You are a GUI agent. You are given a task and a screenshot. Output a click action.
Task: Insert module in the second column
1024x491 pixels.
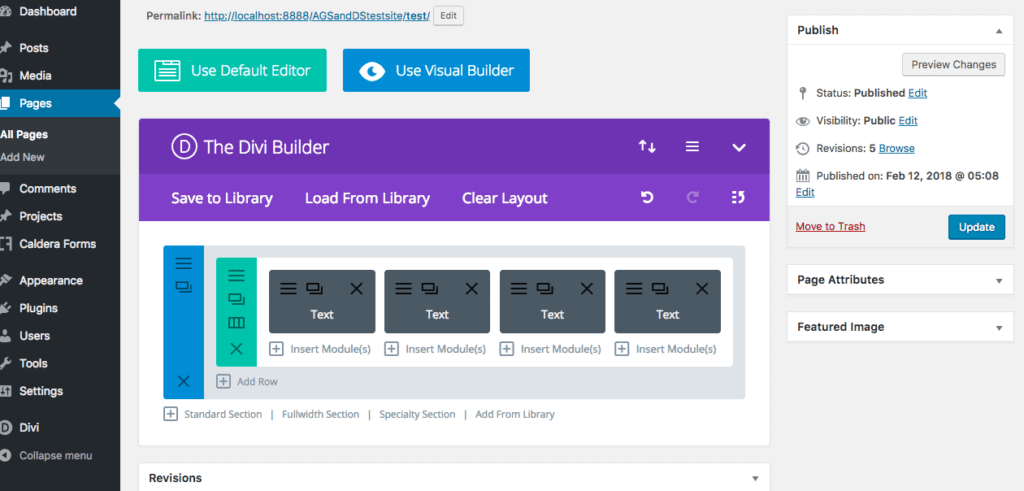pyautogui.click(x=435, y=349)
